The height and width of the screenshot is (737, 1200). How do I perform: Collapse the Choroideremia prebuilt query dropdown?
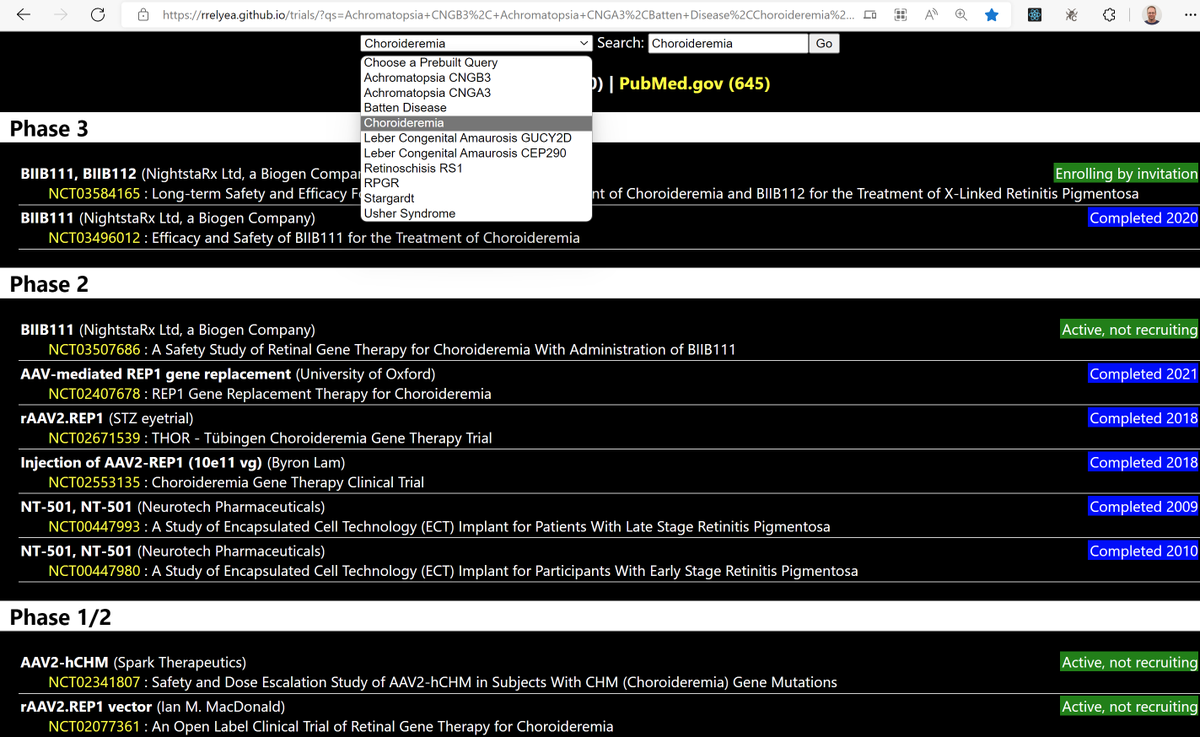pos(476,43)
